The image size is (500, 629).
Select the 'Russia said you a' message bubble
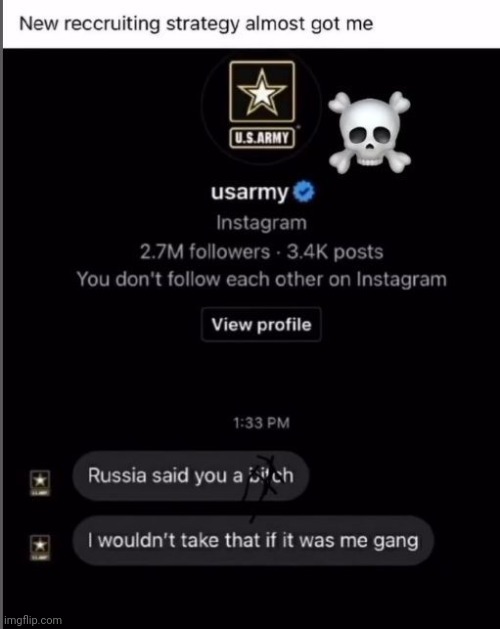click(x=191, y=476)
